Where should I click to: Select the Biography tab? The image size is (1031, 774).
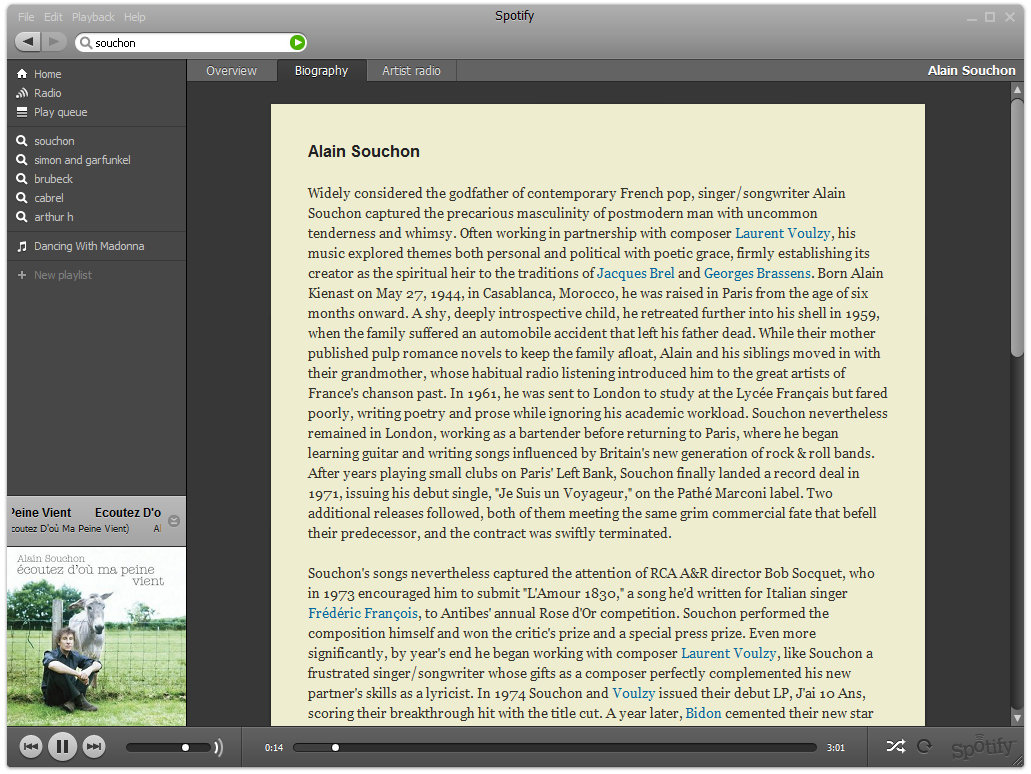[x=322, y=70]
